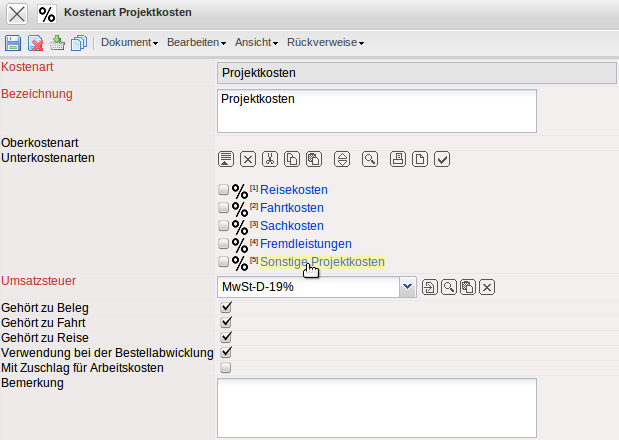Click the blue floppy disk save icon
Image resolution: width=619 pixels, height=440 pixels.
(x=14, y=43)
